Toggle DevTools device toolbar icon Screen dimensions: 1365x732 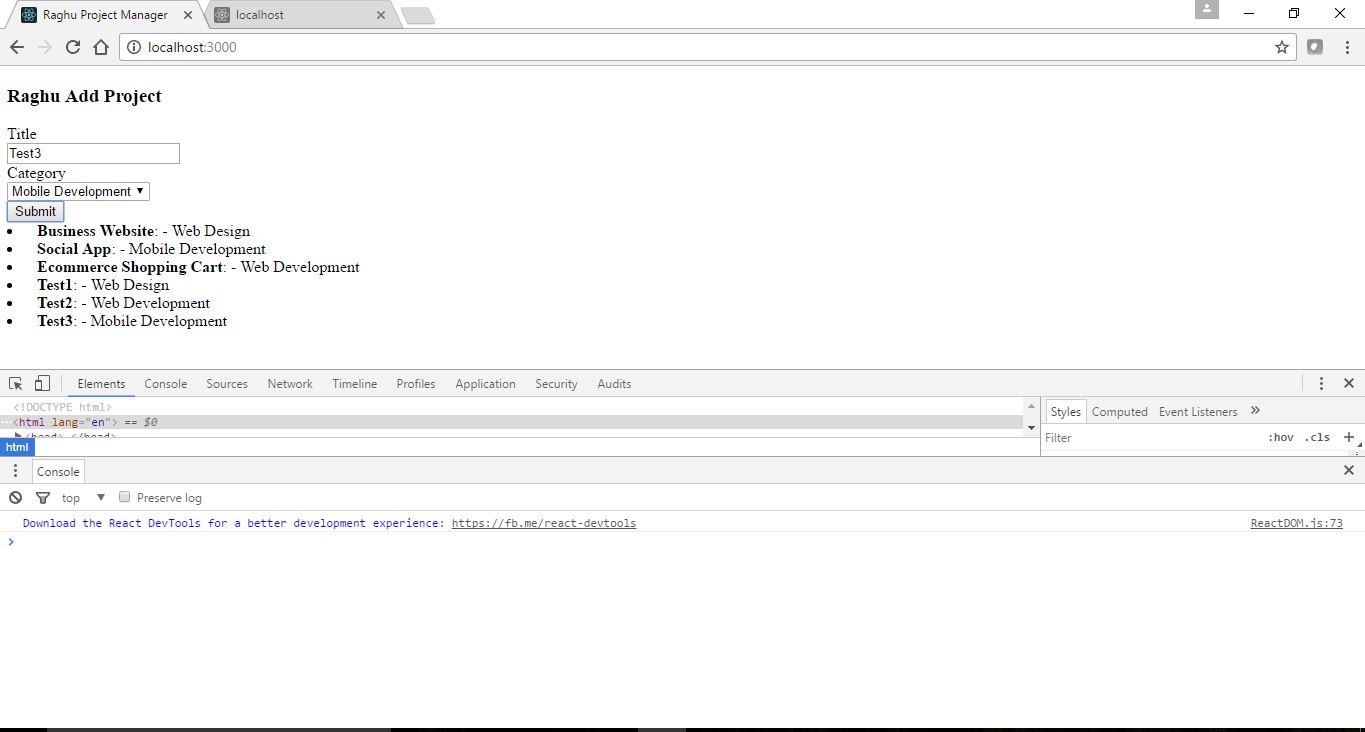point(42,383)
